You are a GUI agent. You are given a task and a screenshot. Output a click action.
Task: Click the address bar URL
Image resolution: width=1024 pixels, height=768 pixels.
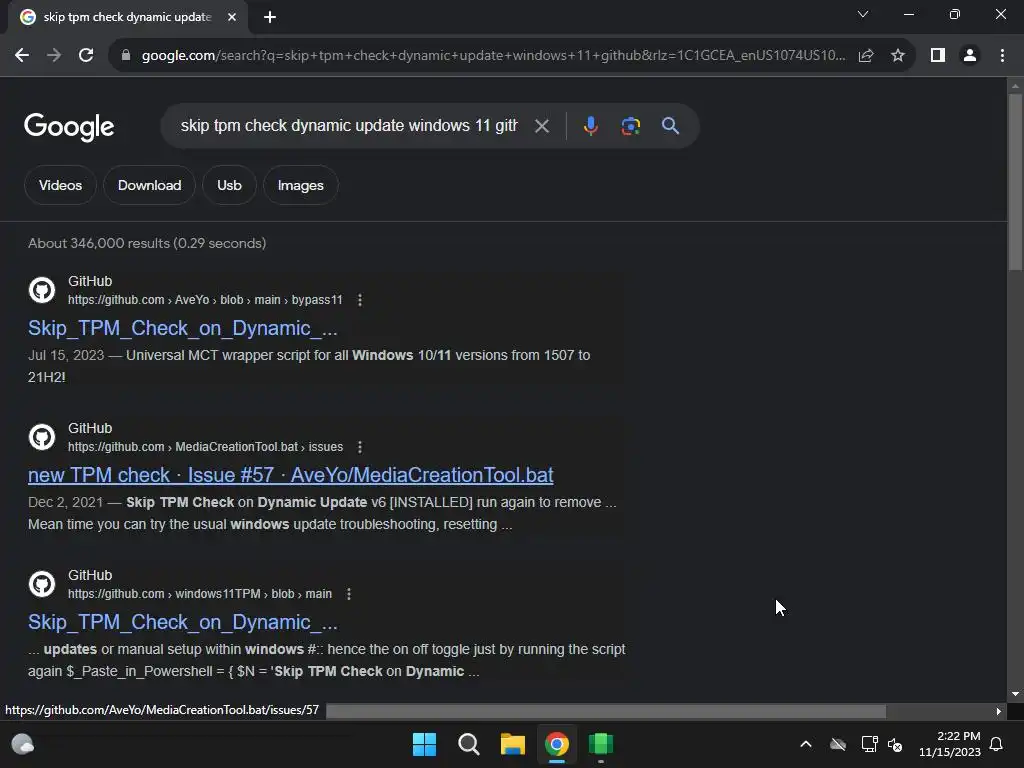tap(494, 56)
